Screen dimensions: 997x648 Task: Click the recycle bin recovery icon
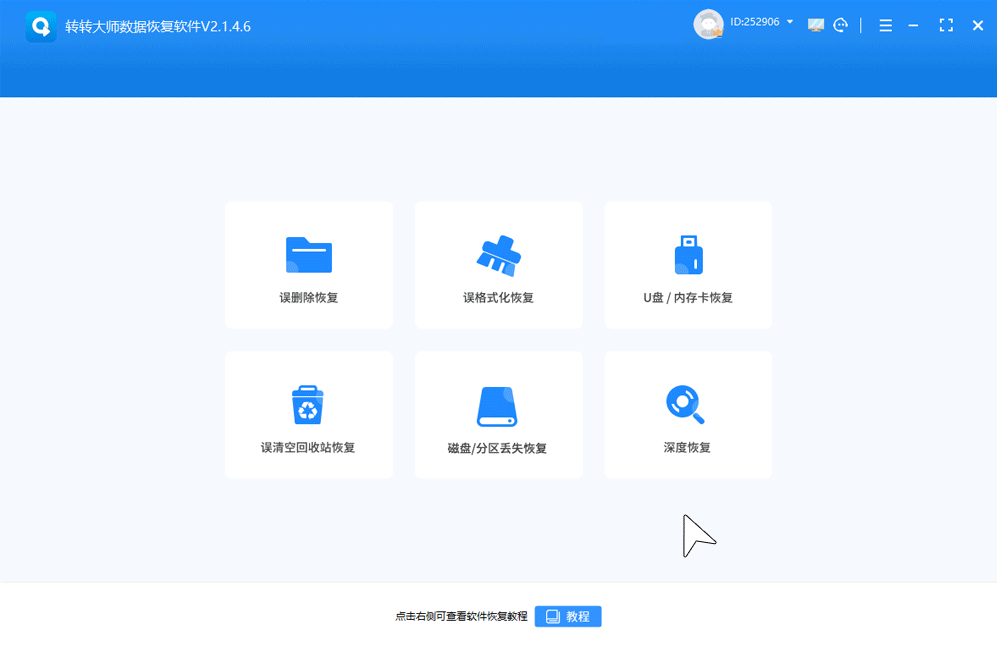[308, 405]
